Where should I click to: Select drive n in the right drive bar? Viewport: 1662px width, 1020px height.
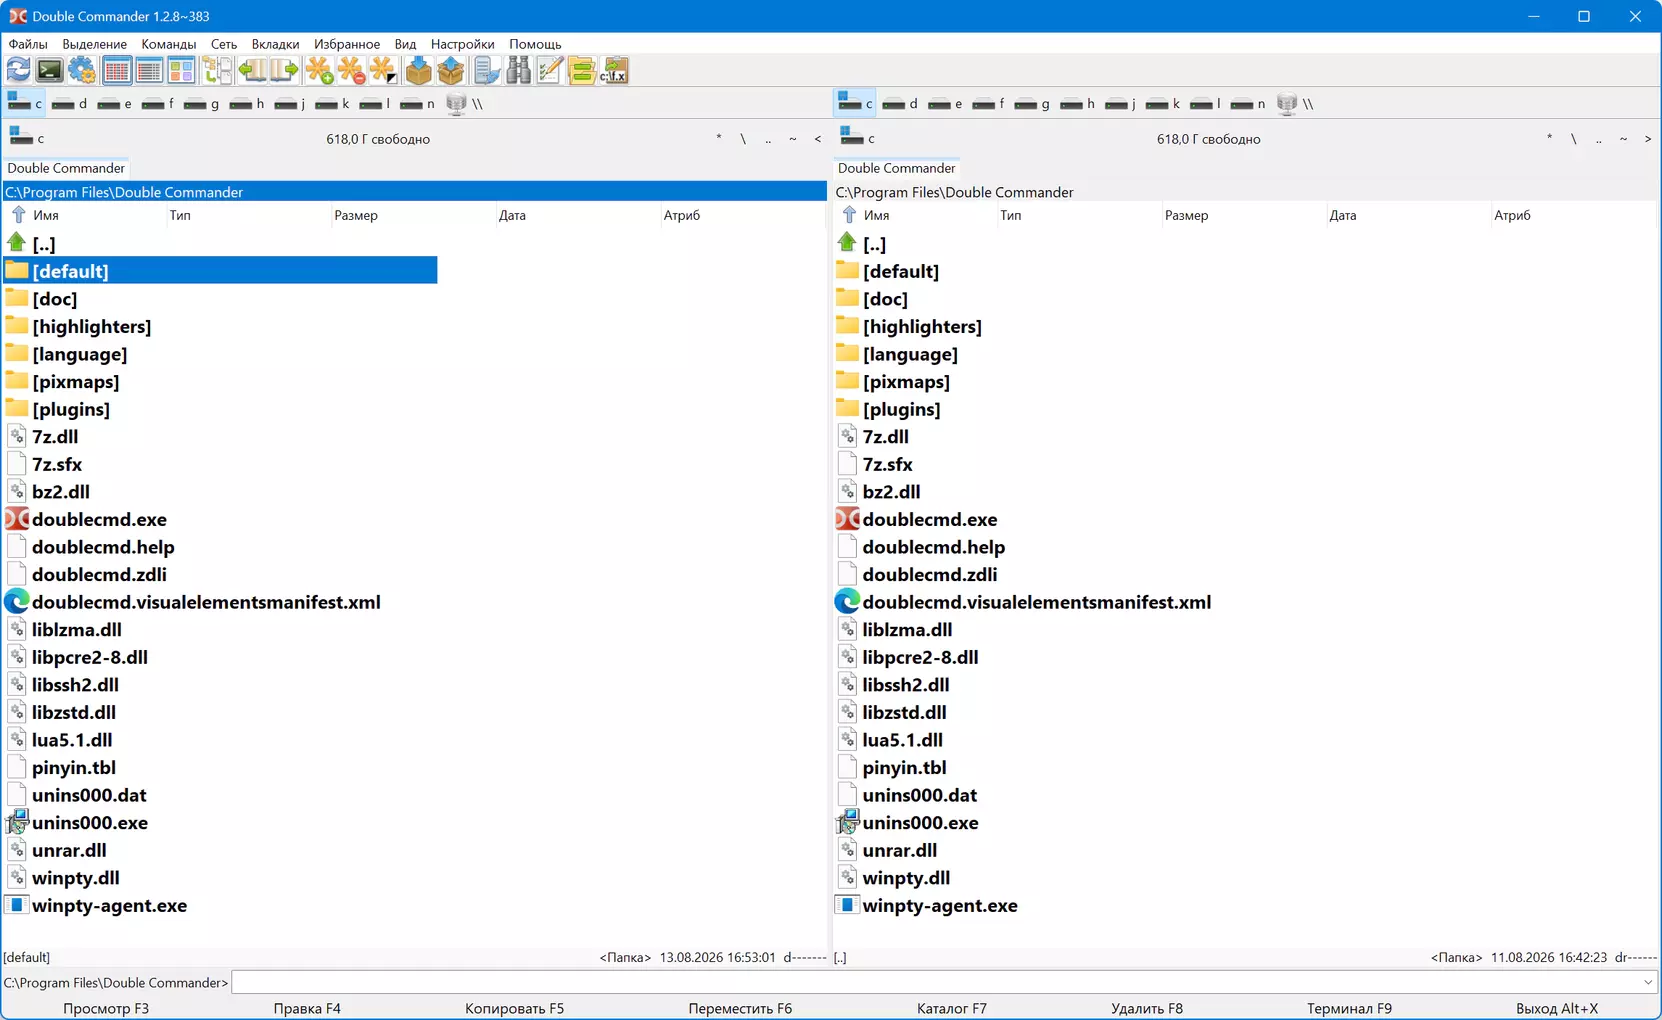pos(1249,103)
